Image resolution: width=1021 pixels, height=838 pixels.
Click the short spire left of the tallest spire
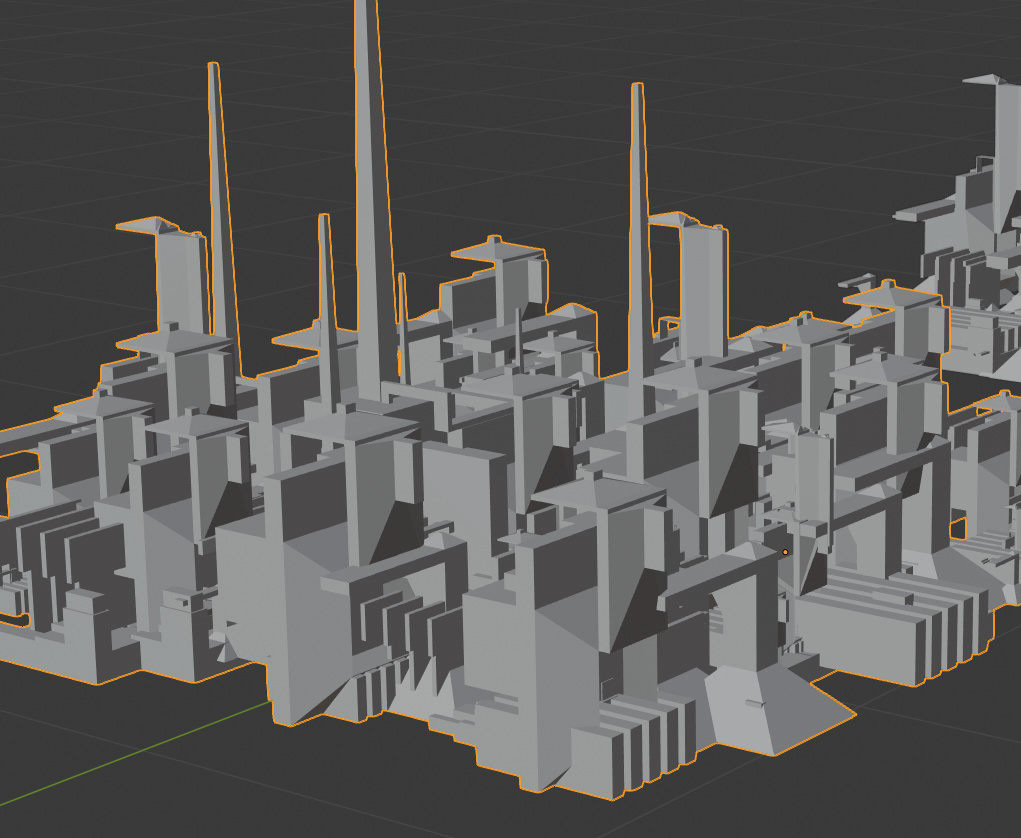(x=328, y=313)
